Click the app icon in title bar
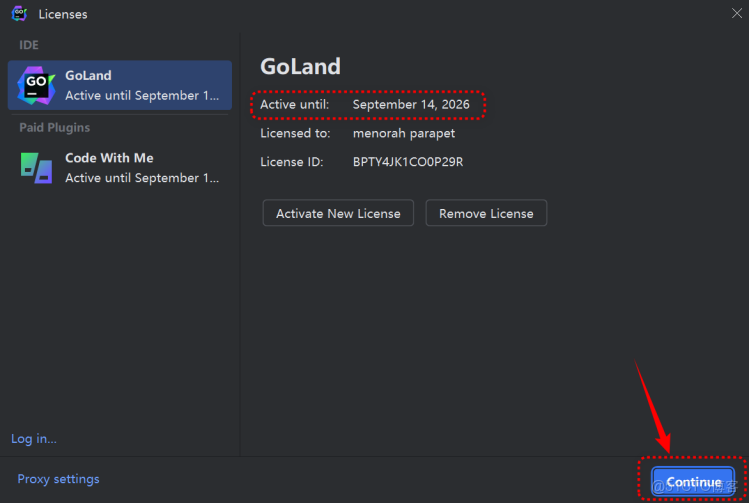The width and height of the screenshot is (750, 504). (19, 14)
